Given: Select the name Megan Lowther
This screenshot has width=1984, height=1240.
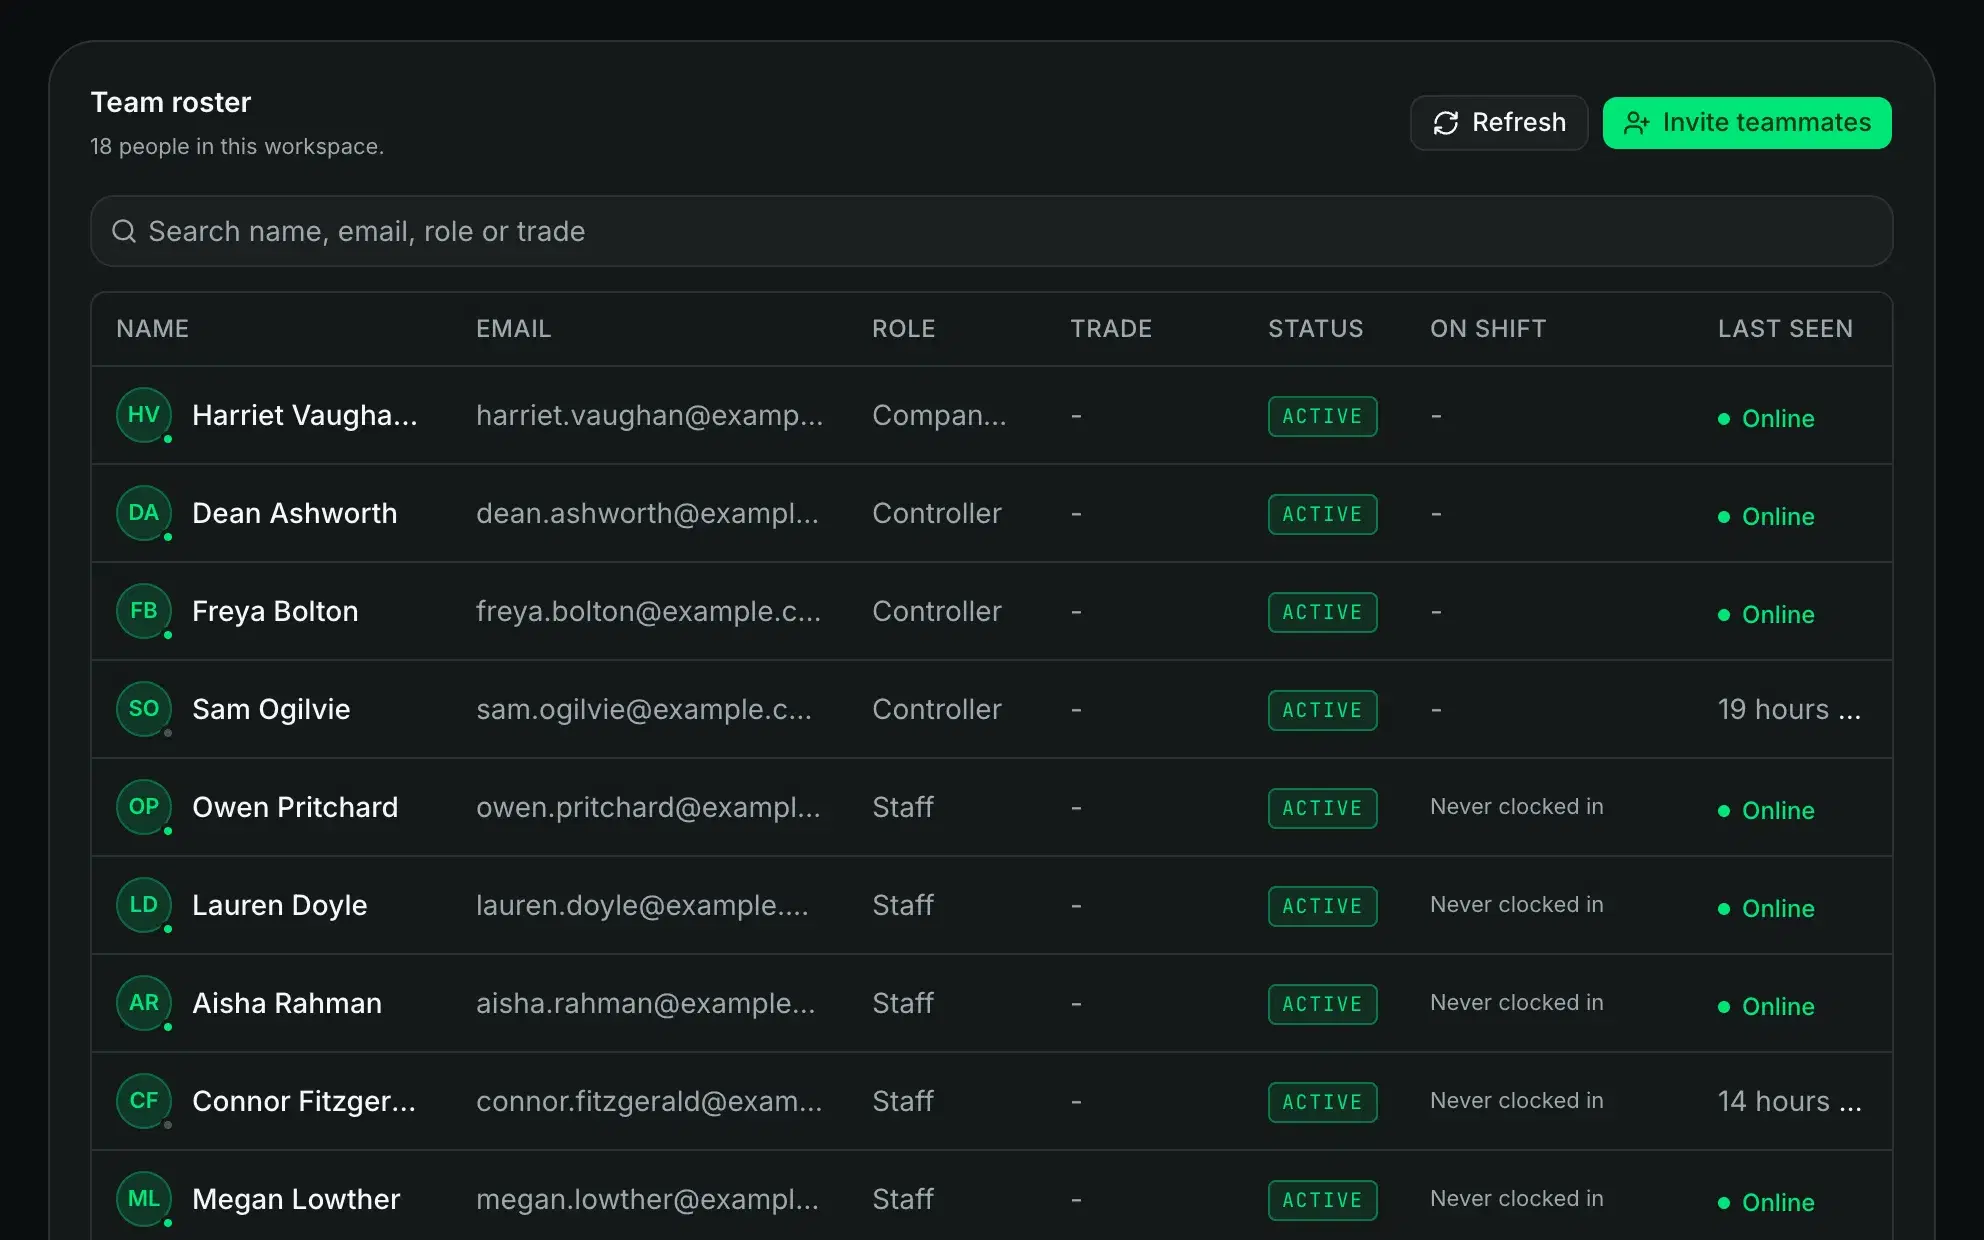Looking at the screenshot, I should point(296,1199).
